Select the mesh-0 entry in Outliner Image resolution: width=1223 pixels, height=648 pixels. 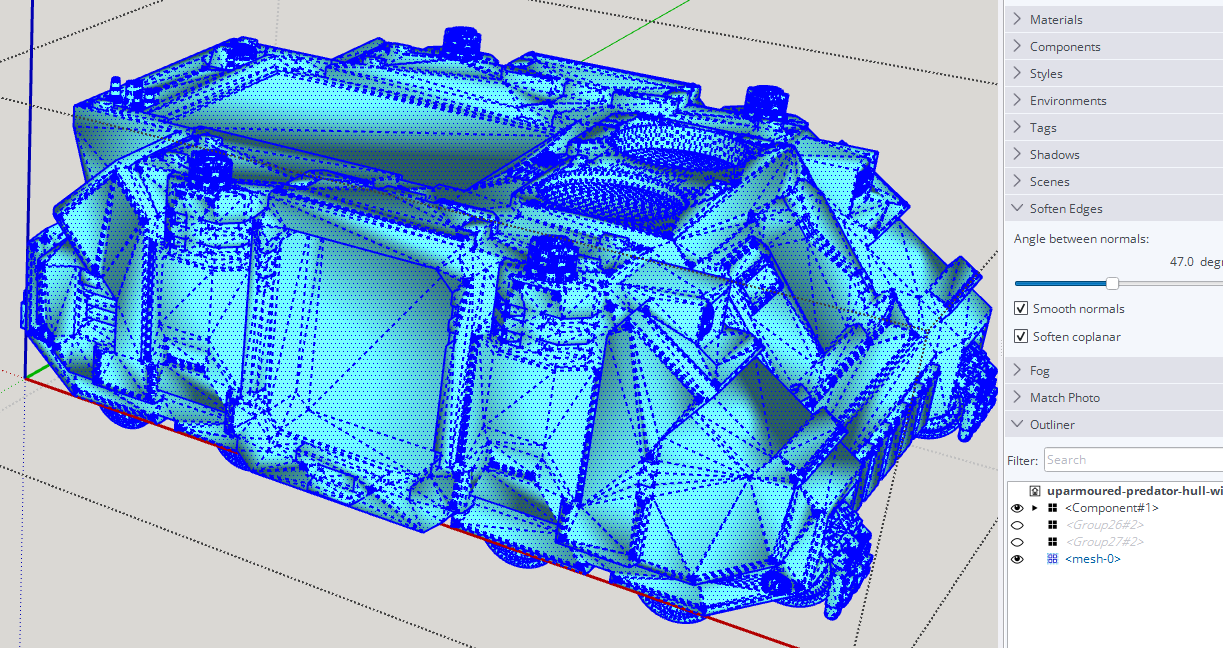[x=1092, y=559]
